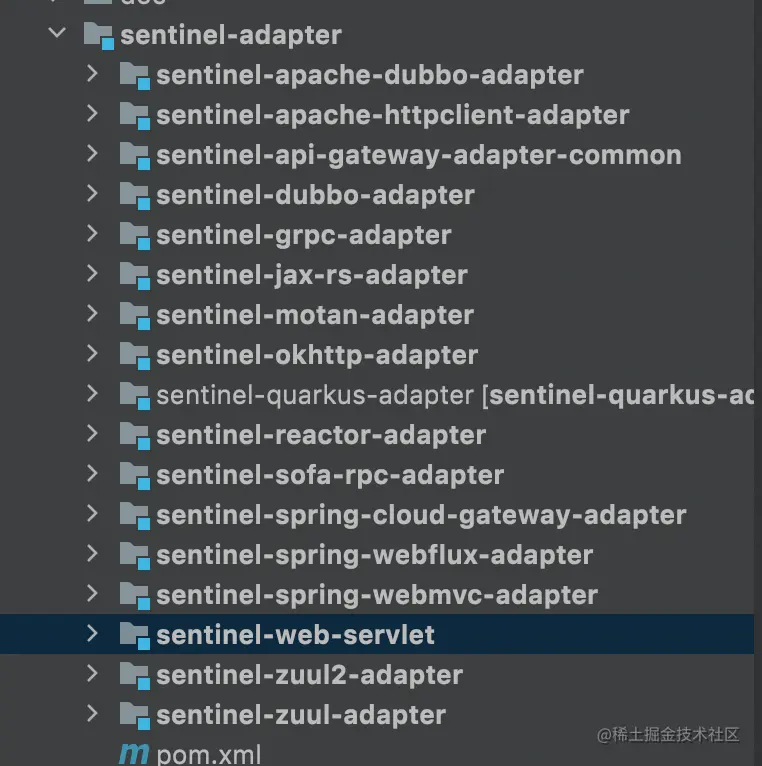The height and width of the screenshot is (766, 762).
Task: Collapse the sentinel-adapter tree node
Action: [x=56, y=34]
